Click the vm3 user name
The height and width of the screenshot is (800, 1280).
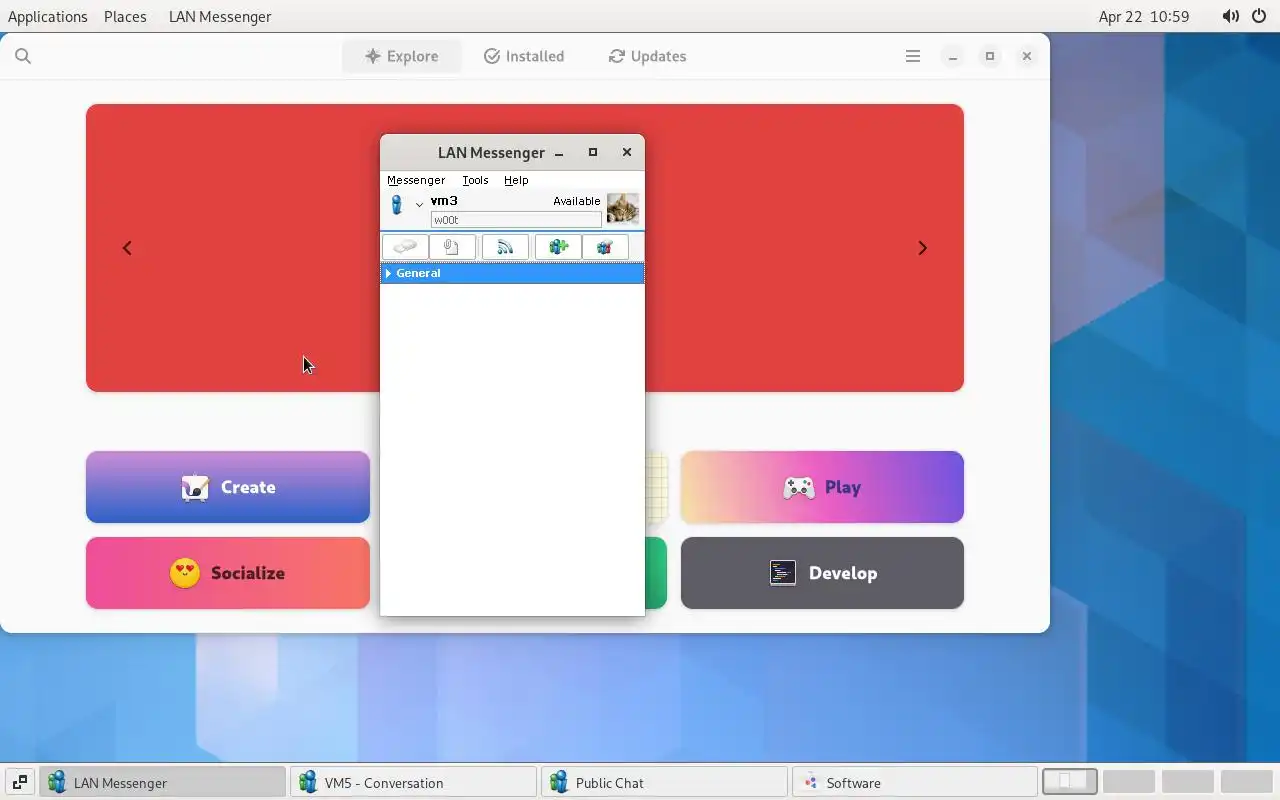(444, 200)
